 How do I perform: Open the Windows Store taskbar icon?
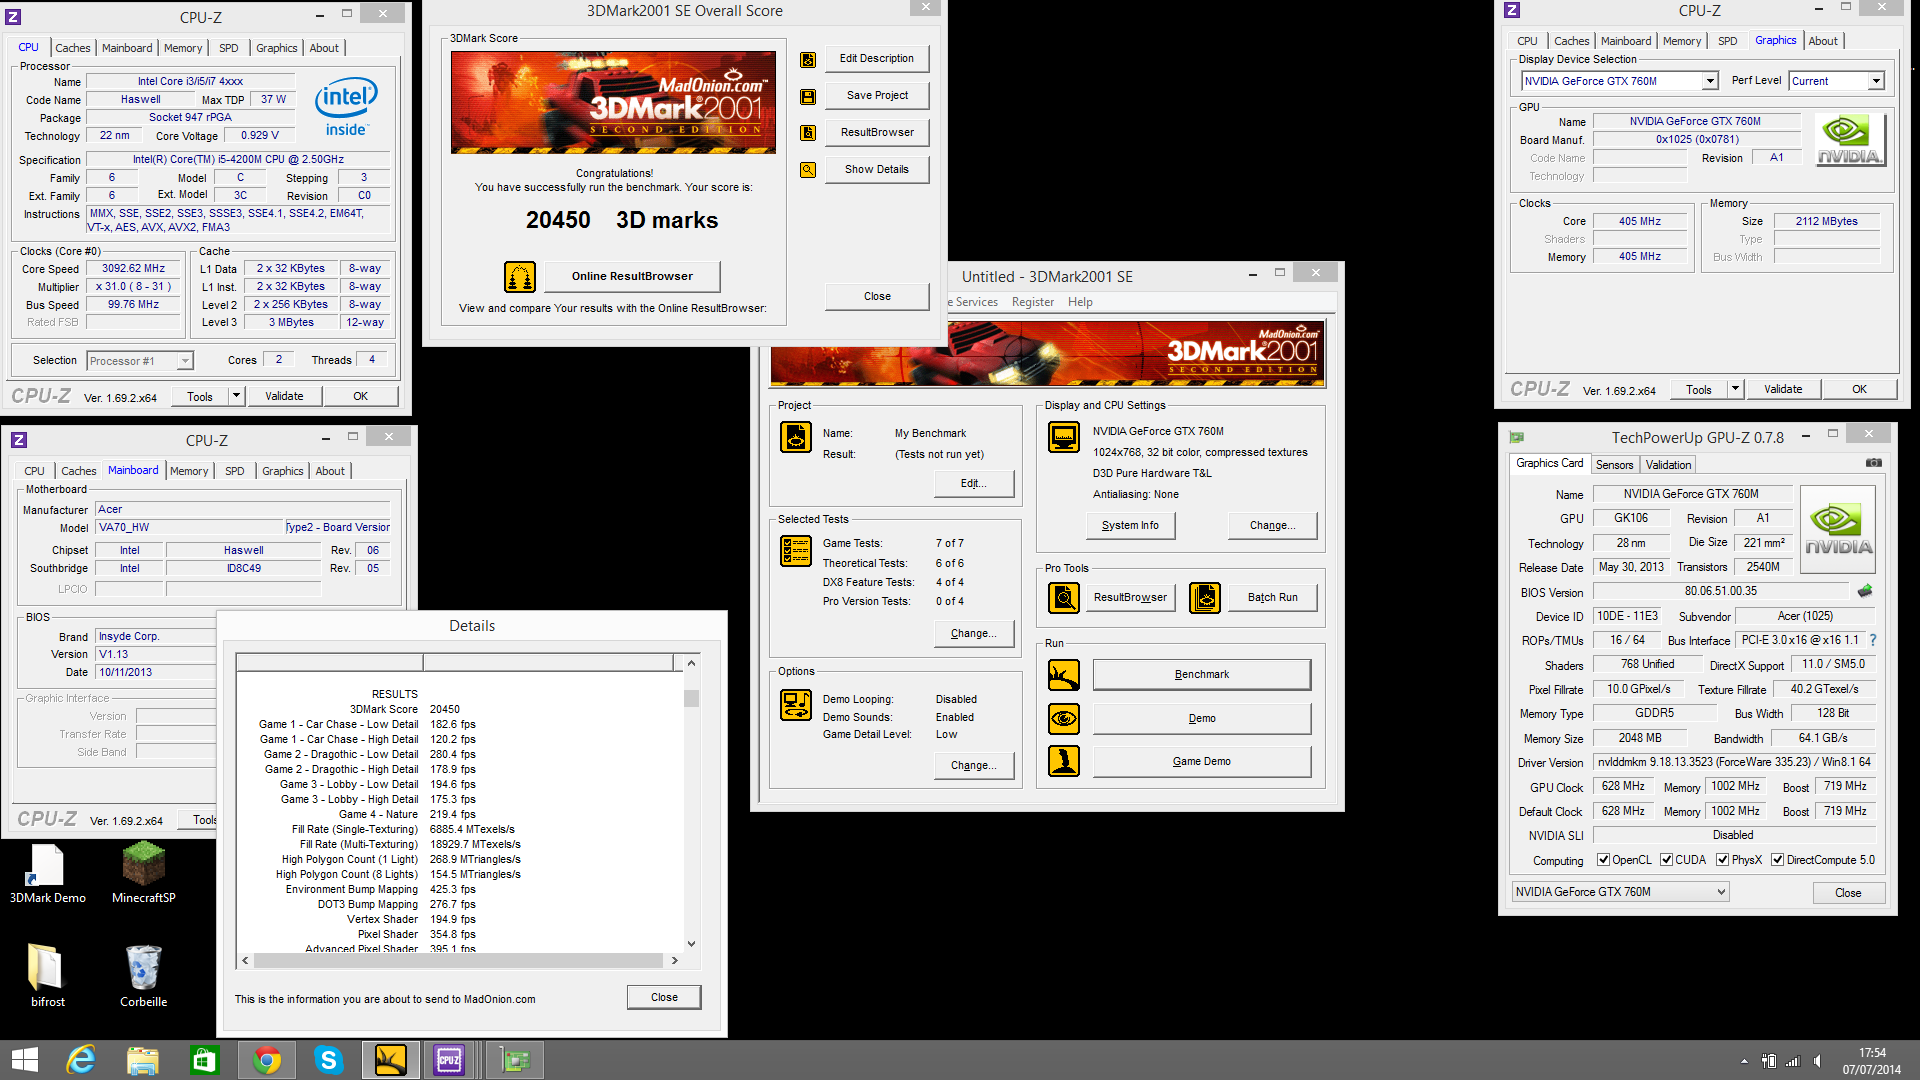point(204,1060)
